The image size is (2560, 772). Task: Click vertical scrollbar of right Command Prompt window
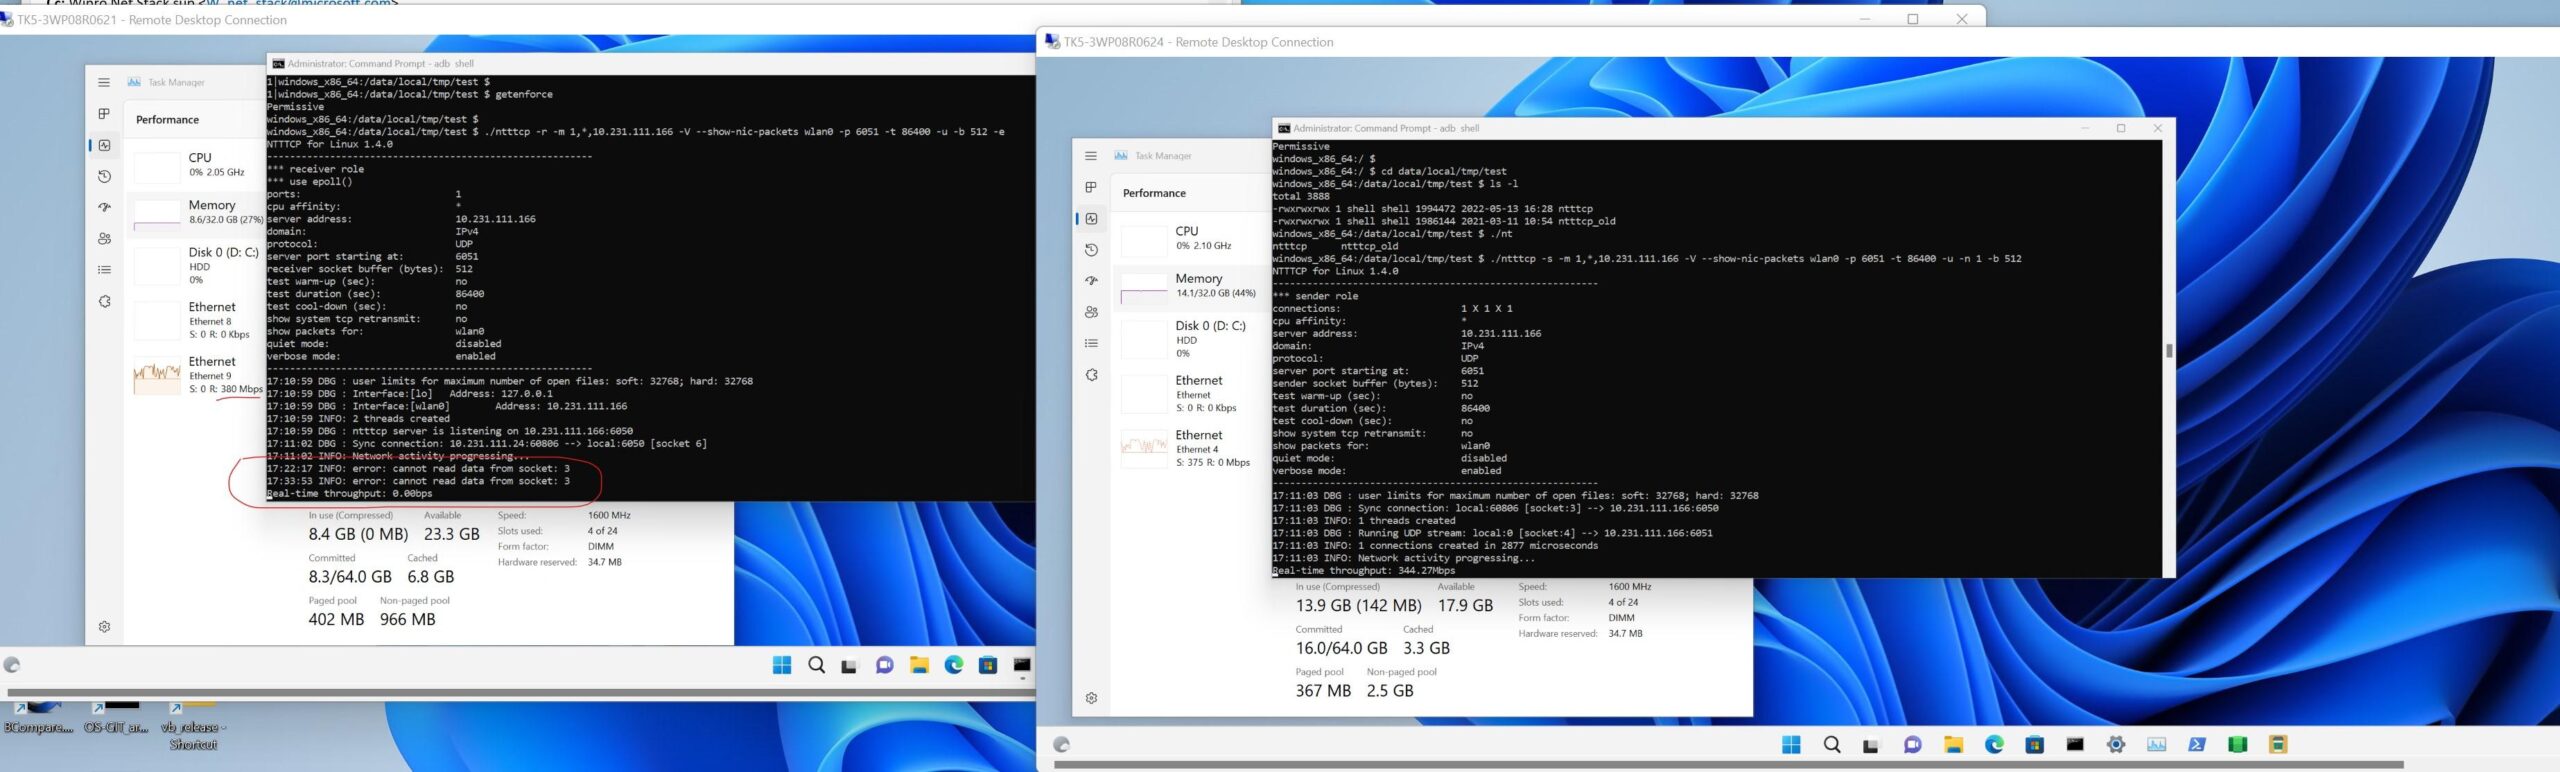[2168, 351]
